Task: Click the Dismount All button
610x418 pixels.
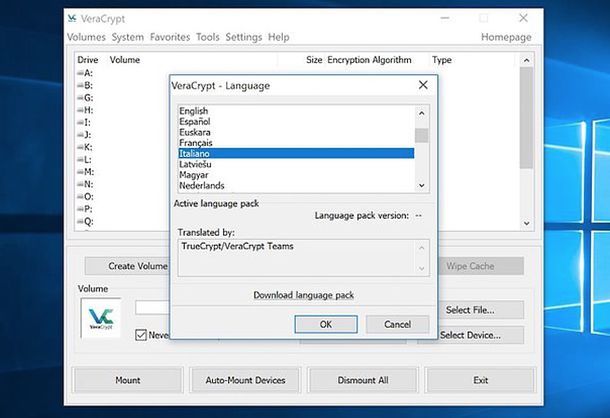Action: pos(363,380)
